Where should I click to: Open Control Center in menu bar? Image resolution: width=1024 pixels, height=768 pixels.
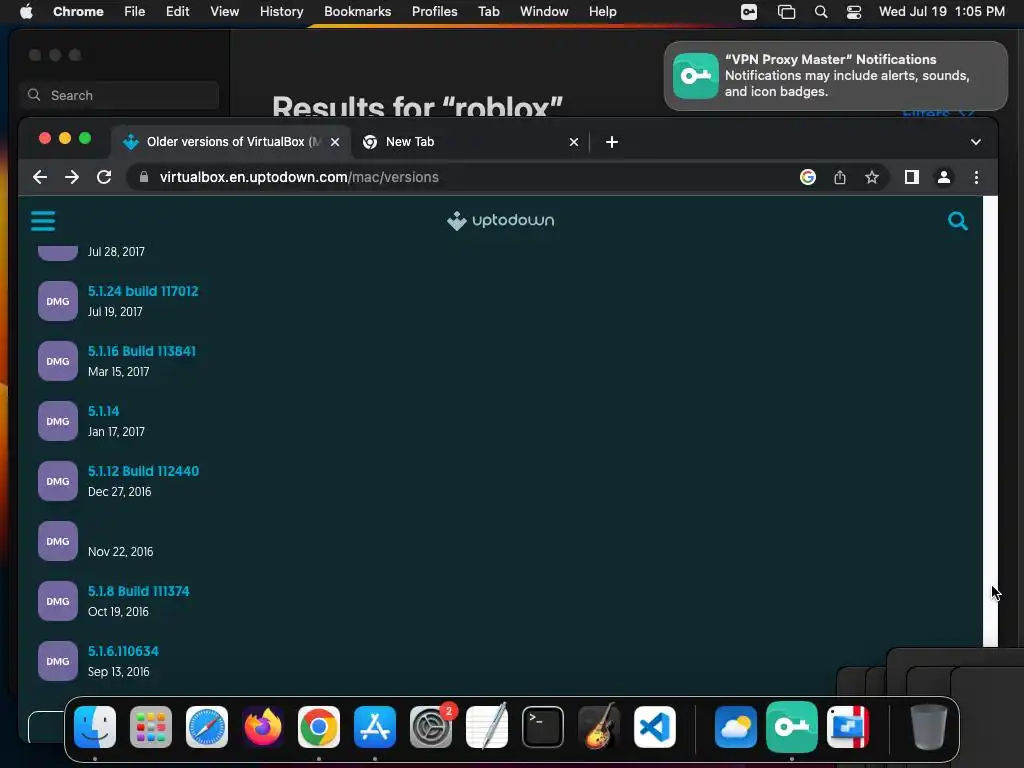tap(854, 12)
